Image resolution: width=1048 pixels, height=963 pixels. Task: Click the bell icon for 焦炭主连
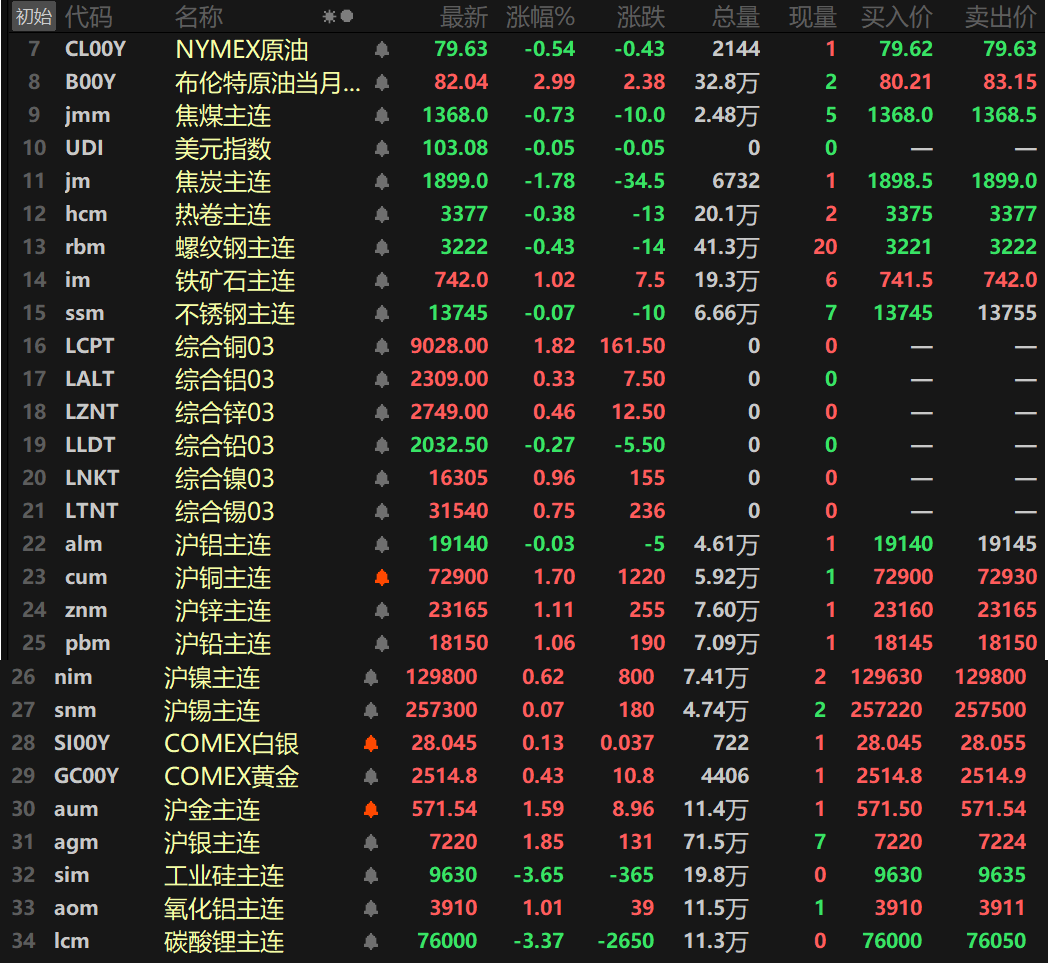382,181
